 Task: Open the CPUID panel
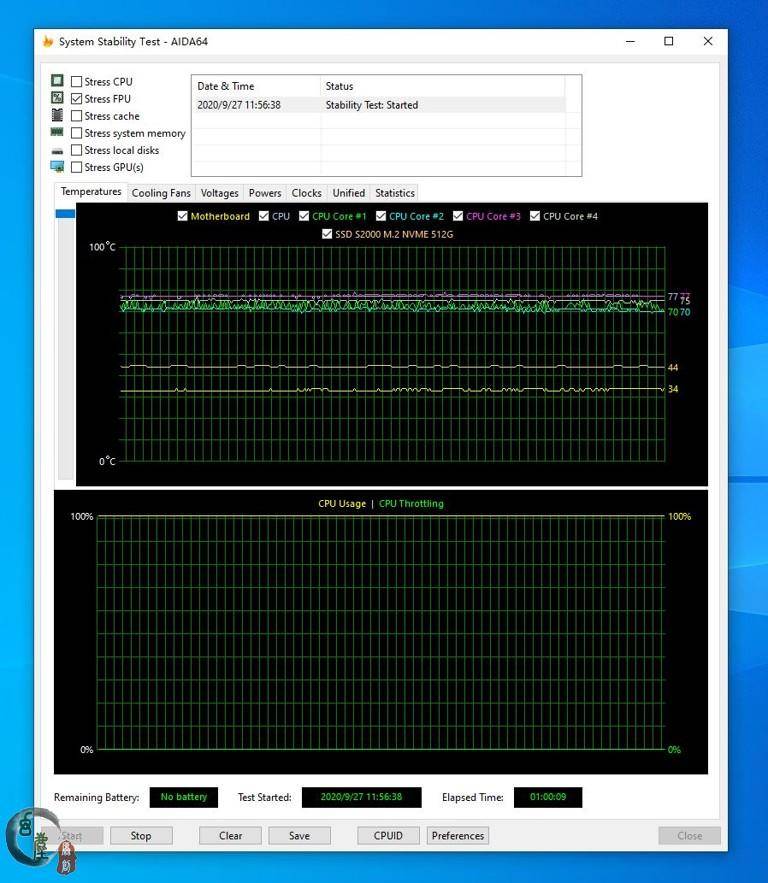click(389, 836)
